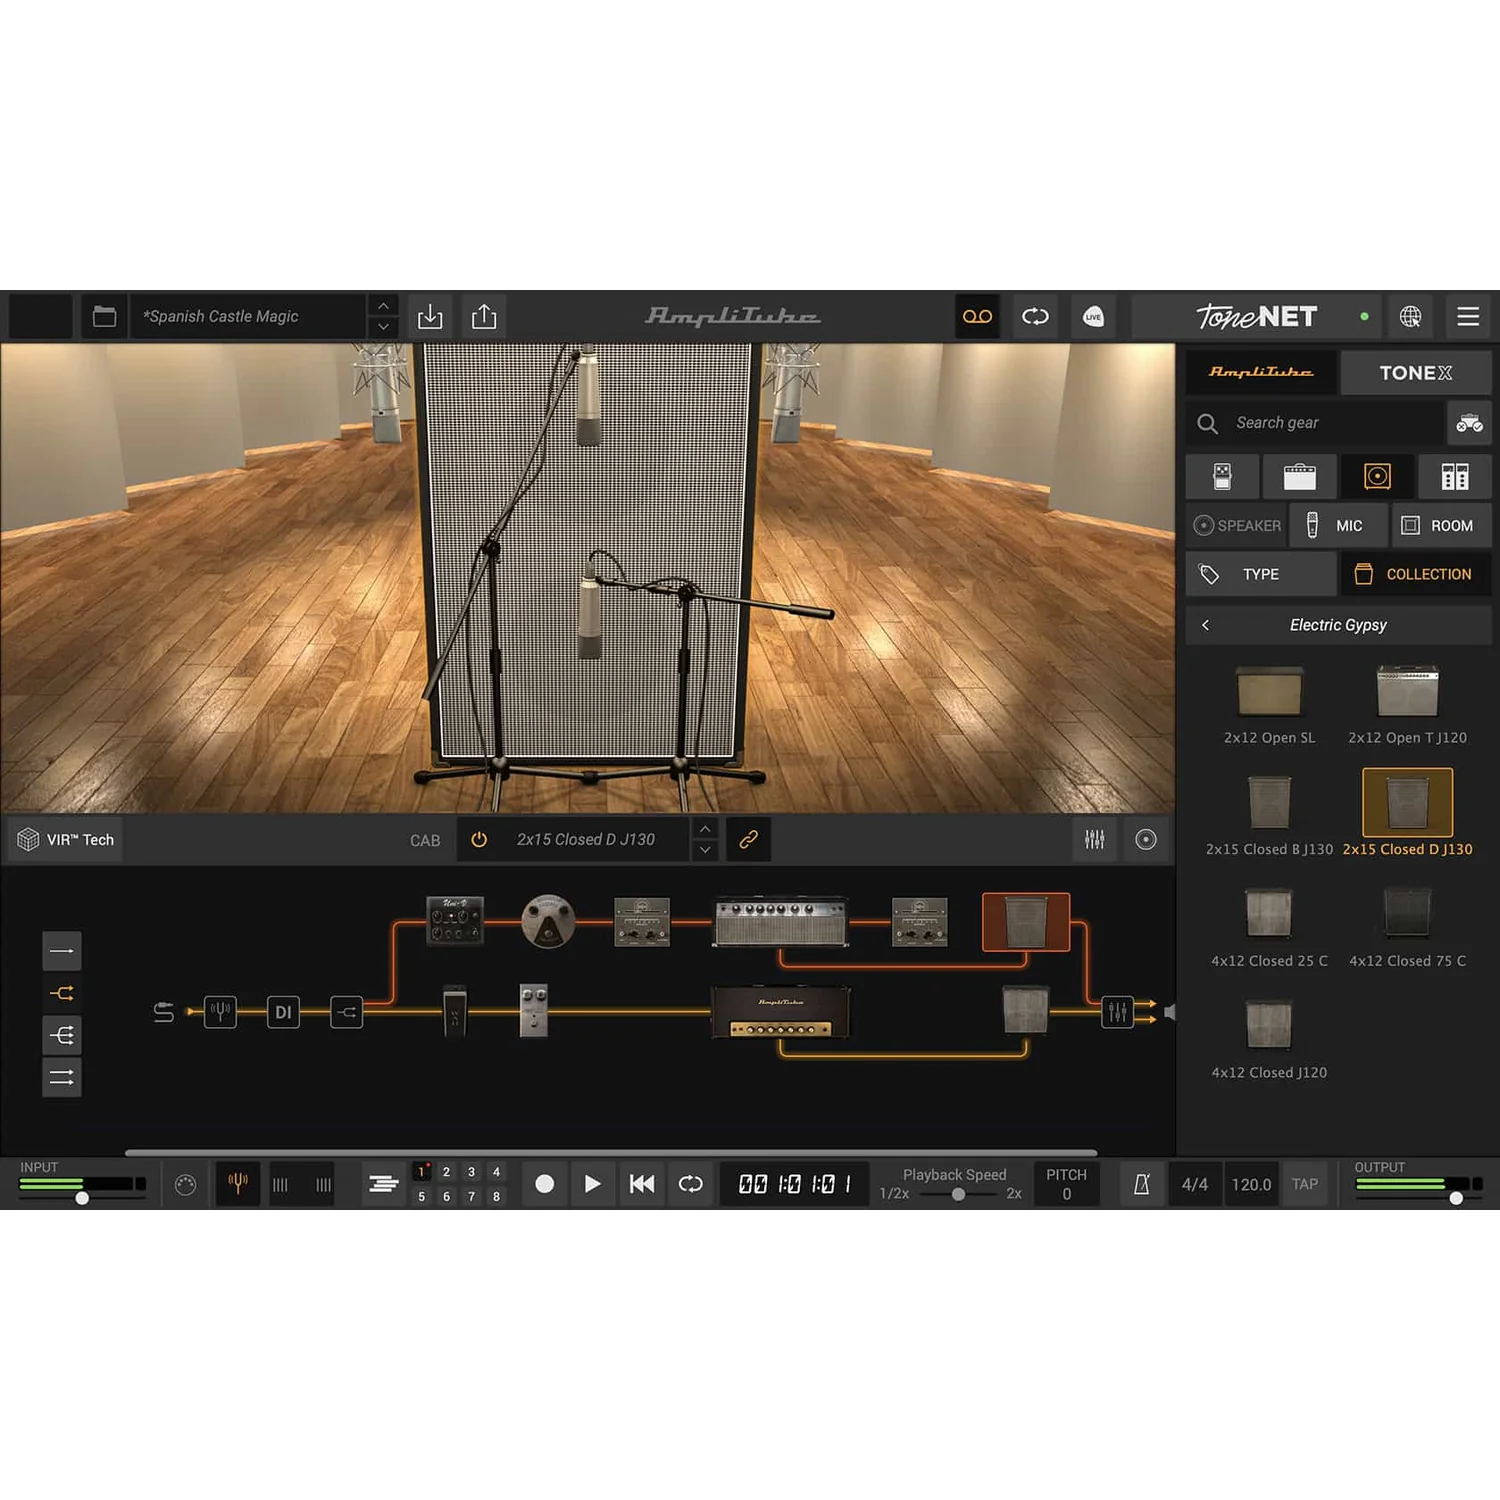Toggle Live mode icon
The image size is (1500, 1500).
(1093, 317)
